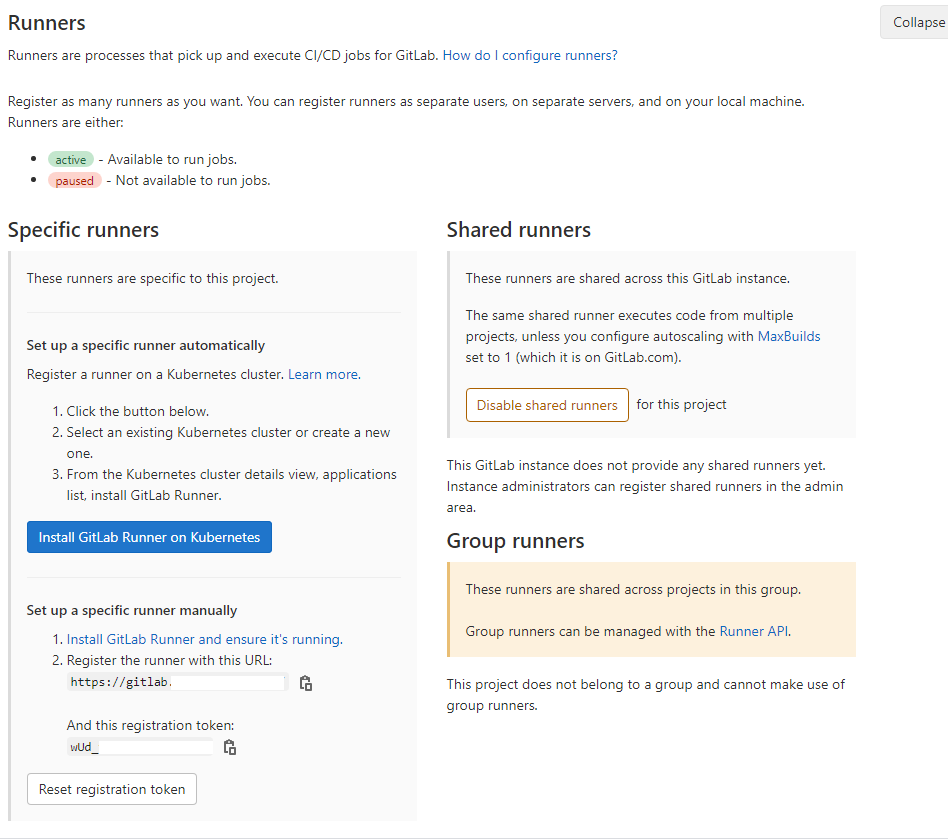Select the https://gitlab URL field
Screen dimensions: 948x840
tap(177, 682)
